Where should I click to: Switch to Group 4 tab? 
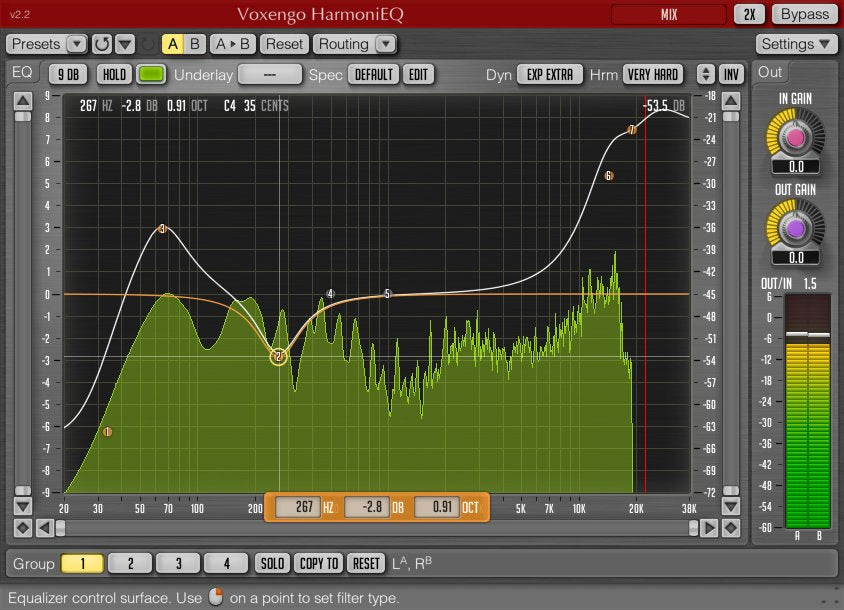pyautogui.click(x=226, y=564)
